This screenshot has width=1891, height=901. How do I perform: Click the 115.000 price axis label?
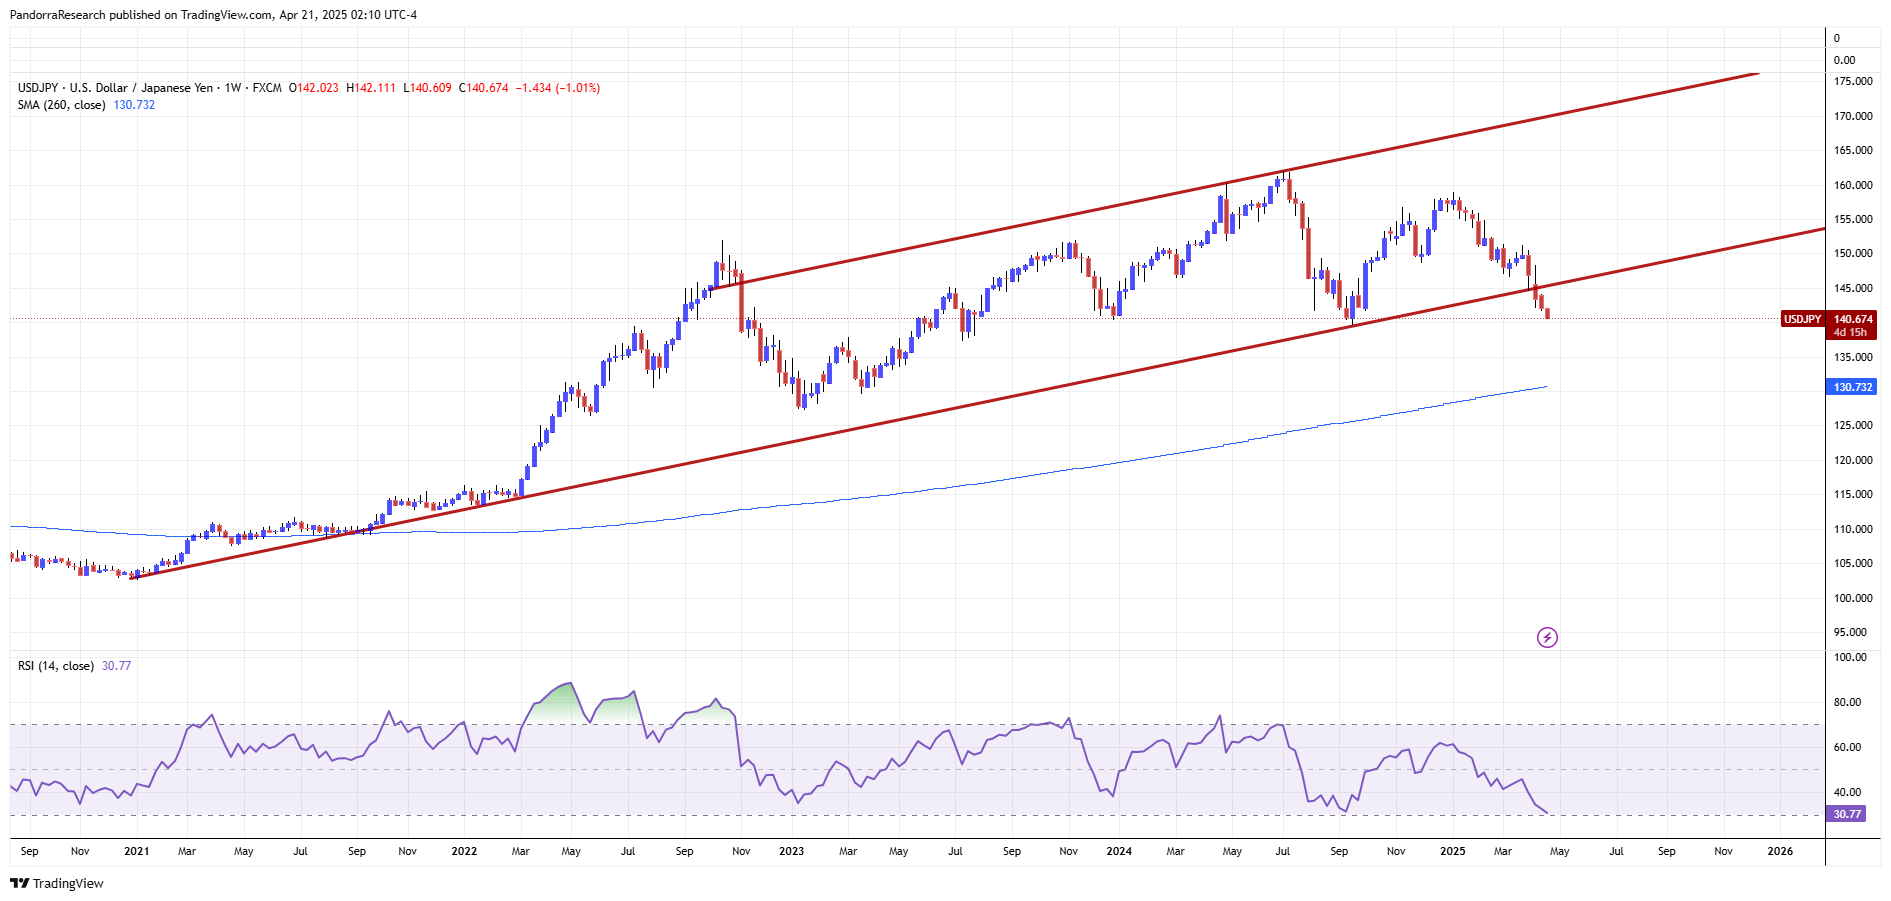point(1853,494)
